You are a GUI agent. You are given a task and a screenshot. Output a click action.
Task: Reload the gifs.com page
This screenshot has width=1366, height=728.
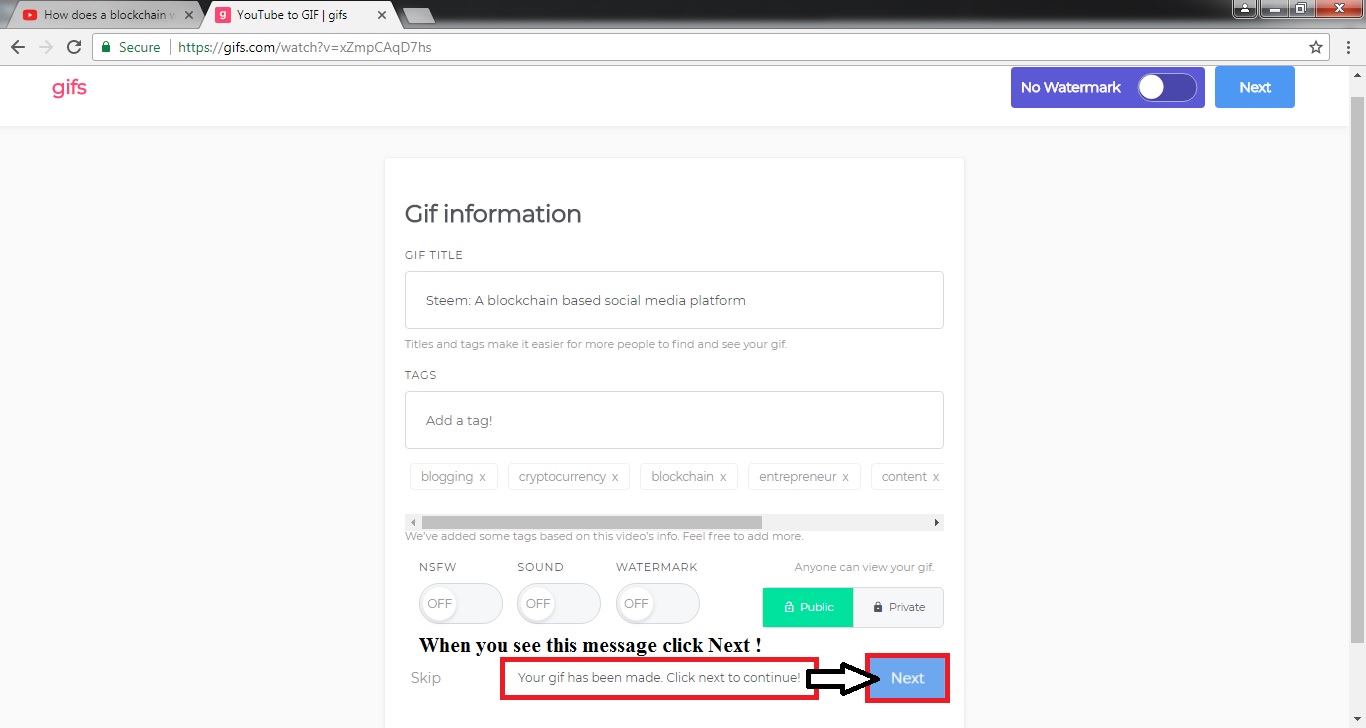coord(74,47)
